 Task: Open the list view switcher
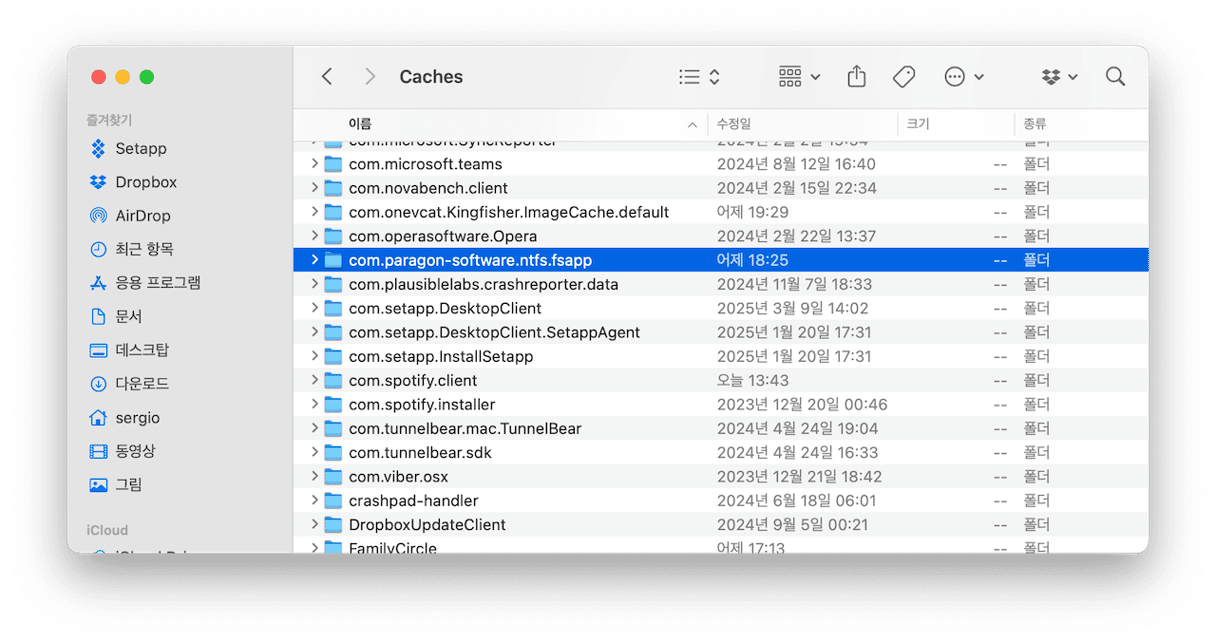[700, 77]
